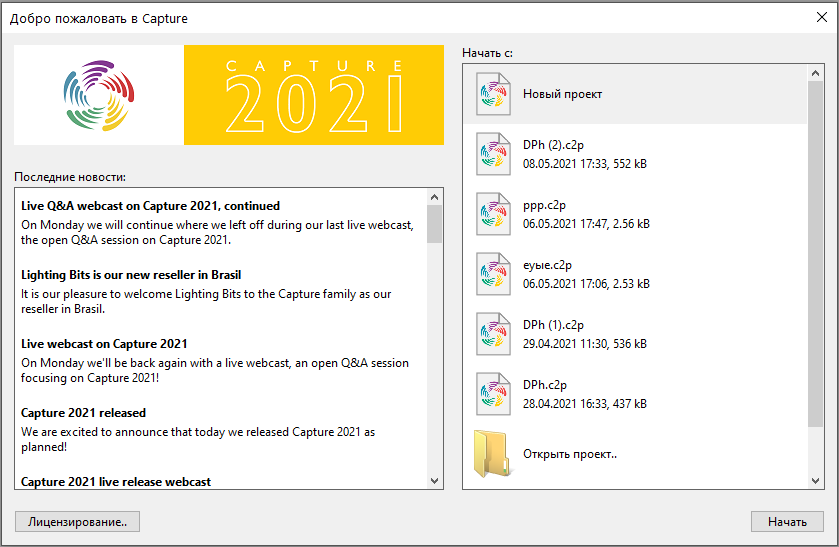Click date line 29.04.2021 11:30, 536 kB
Image resolution: width=839 pixels, height=547 pixels.
point(585,344)
